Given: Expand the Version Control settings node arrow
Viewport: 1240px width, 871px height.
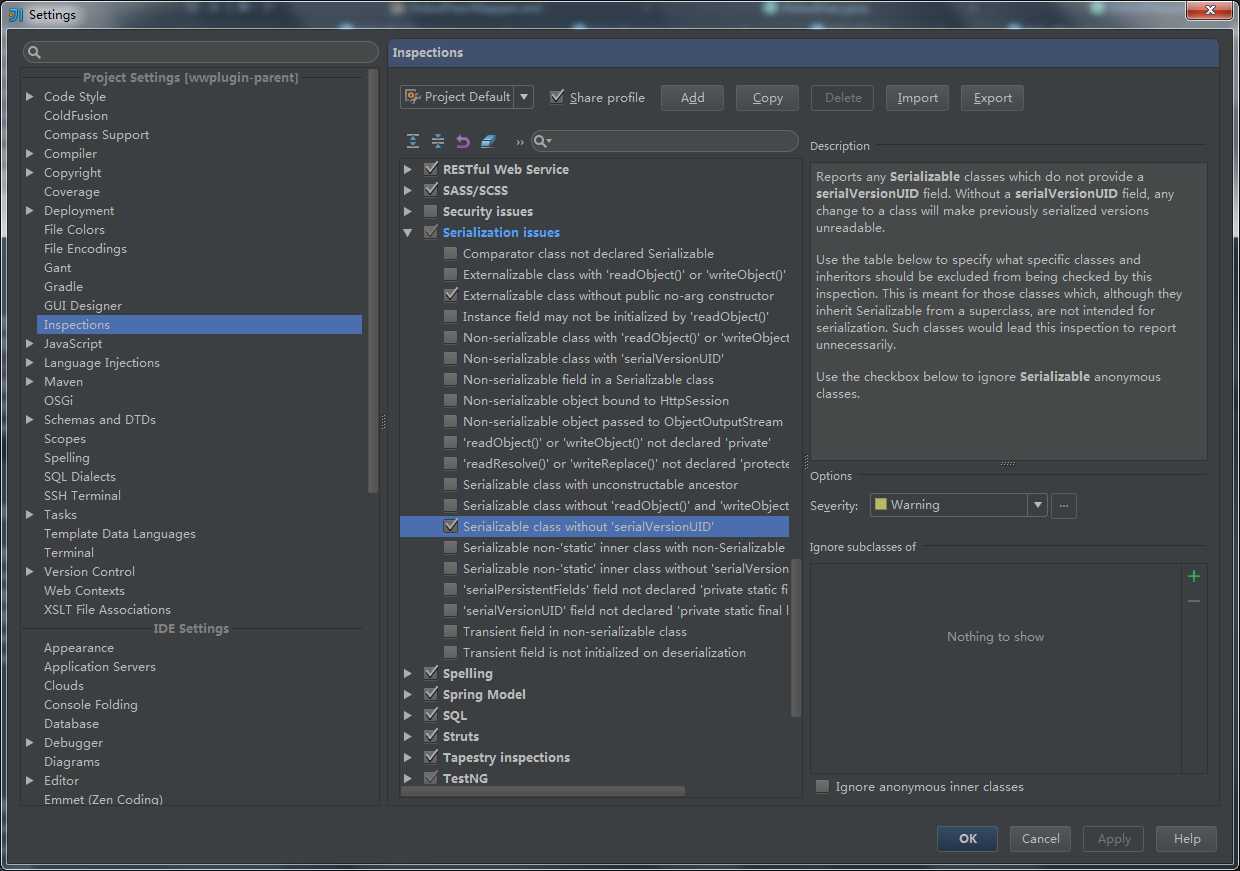Looking at the screenshot, I should click(30, 572).
